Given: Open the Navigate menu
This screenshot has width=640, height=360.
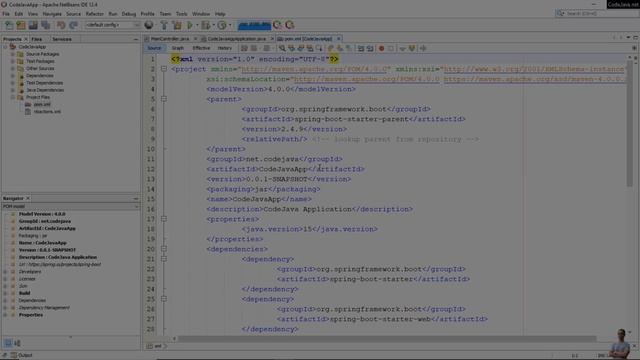Looking at the screenshot, I should 52,14.
